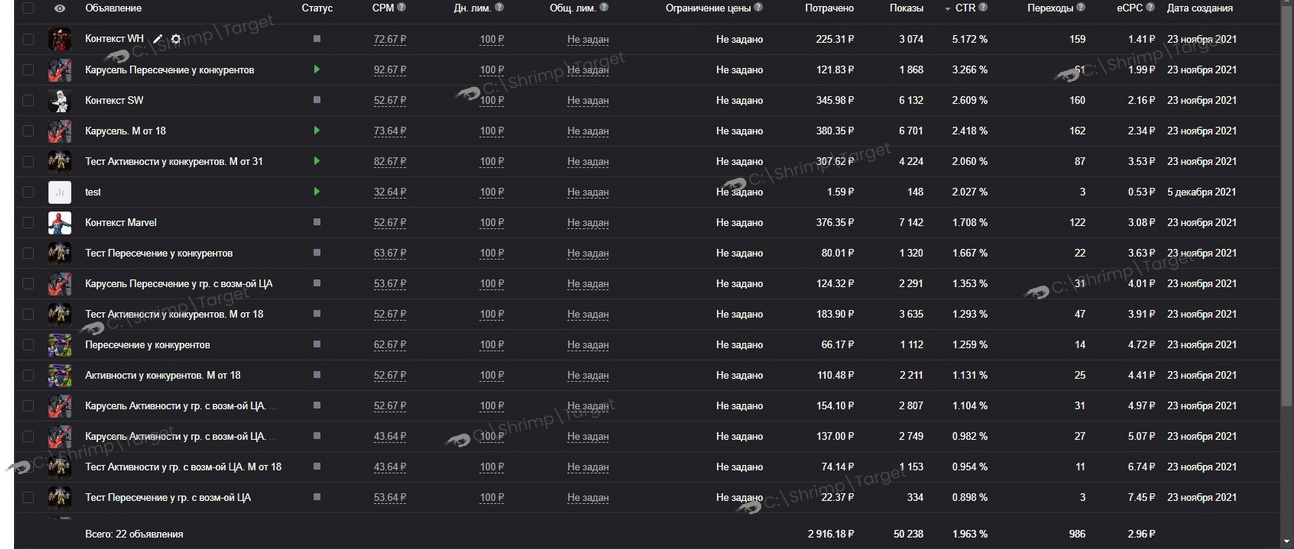Click the thumbnail of the Контекст Marvel ad
1294x549 pixels.
tap(60, 222)
